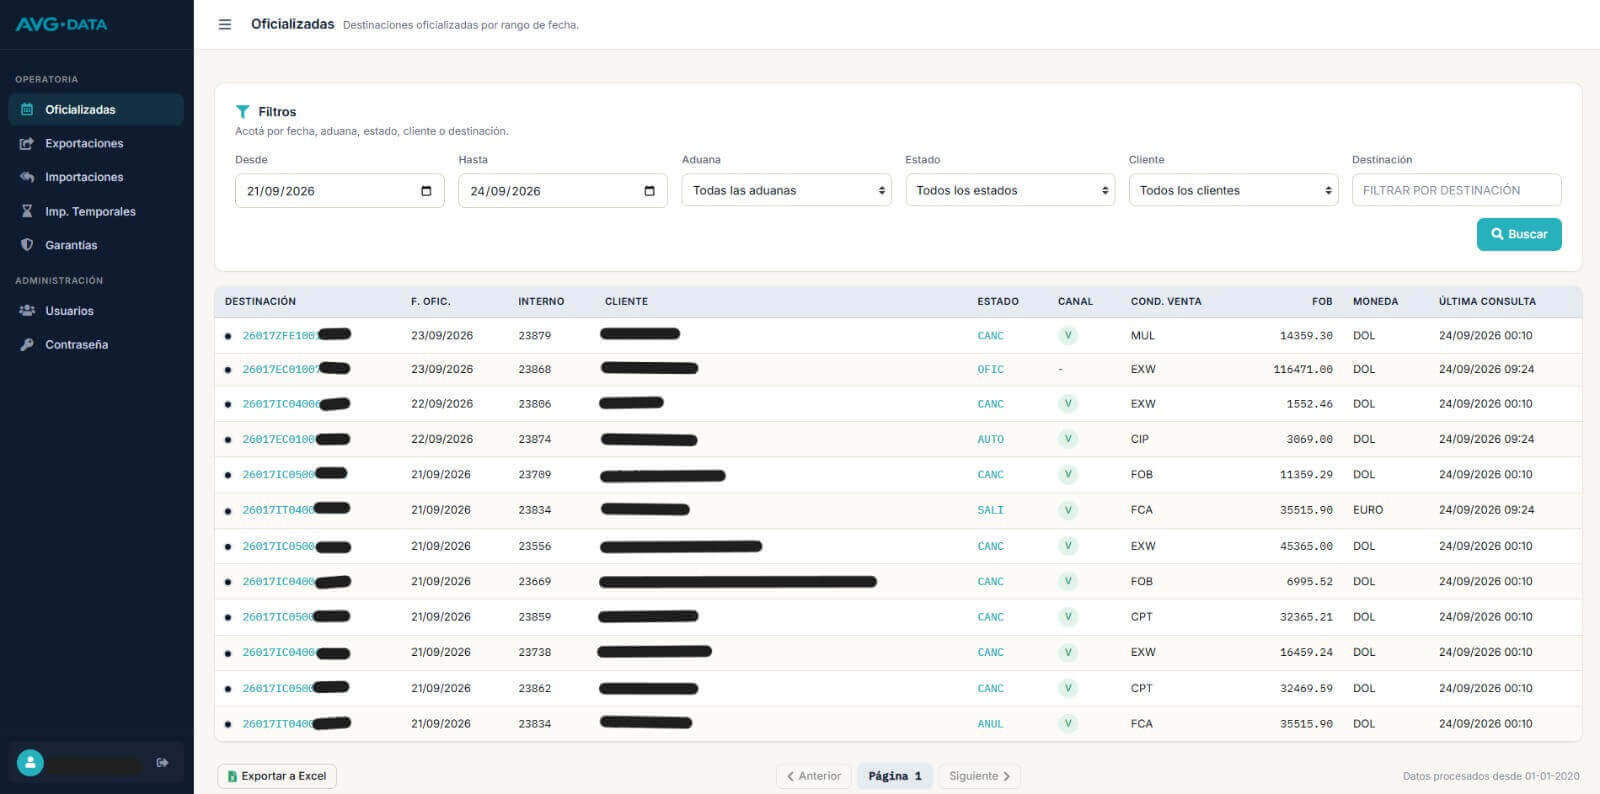Open calendar picker in Desde field
1600x794 pixels.
426,191
